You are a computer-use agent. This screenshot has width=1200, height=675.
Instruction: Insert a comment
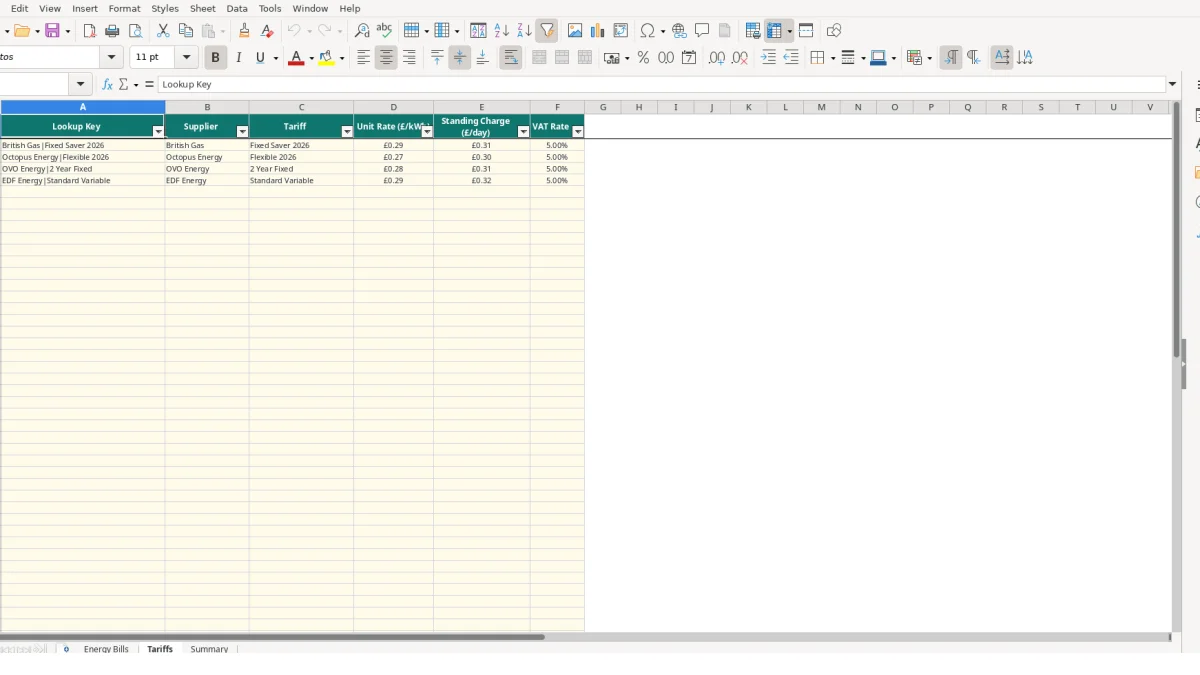702,31
